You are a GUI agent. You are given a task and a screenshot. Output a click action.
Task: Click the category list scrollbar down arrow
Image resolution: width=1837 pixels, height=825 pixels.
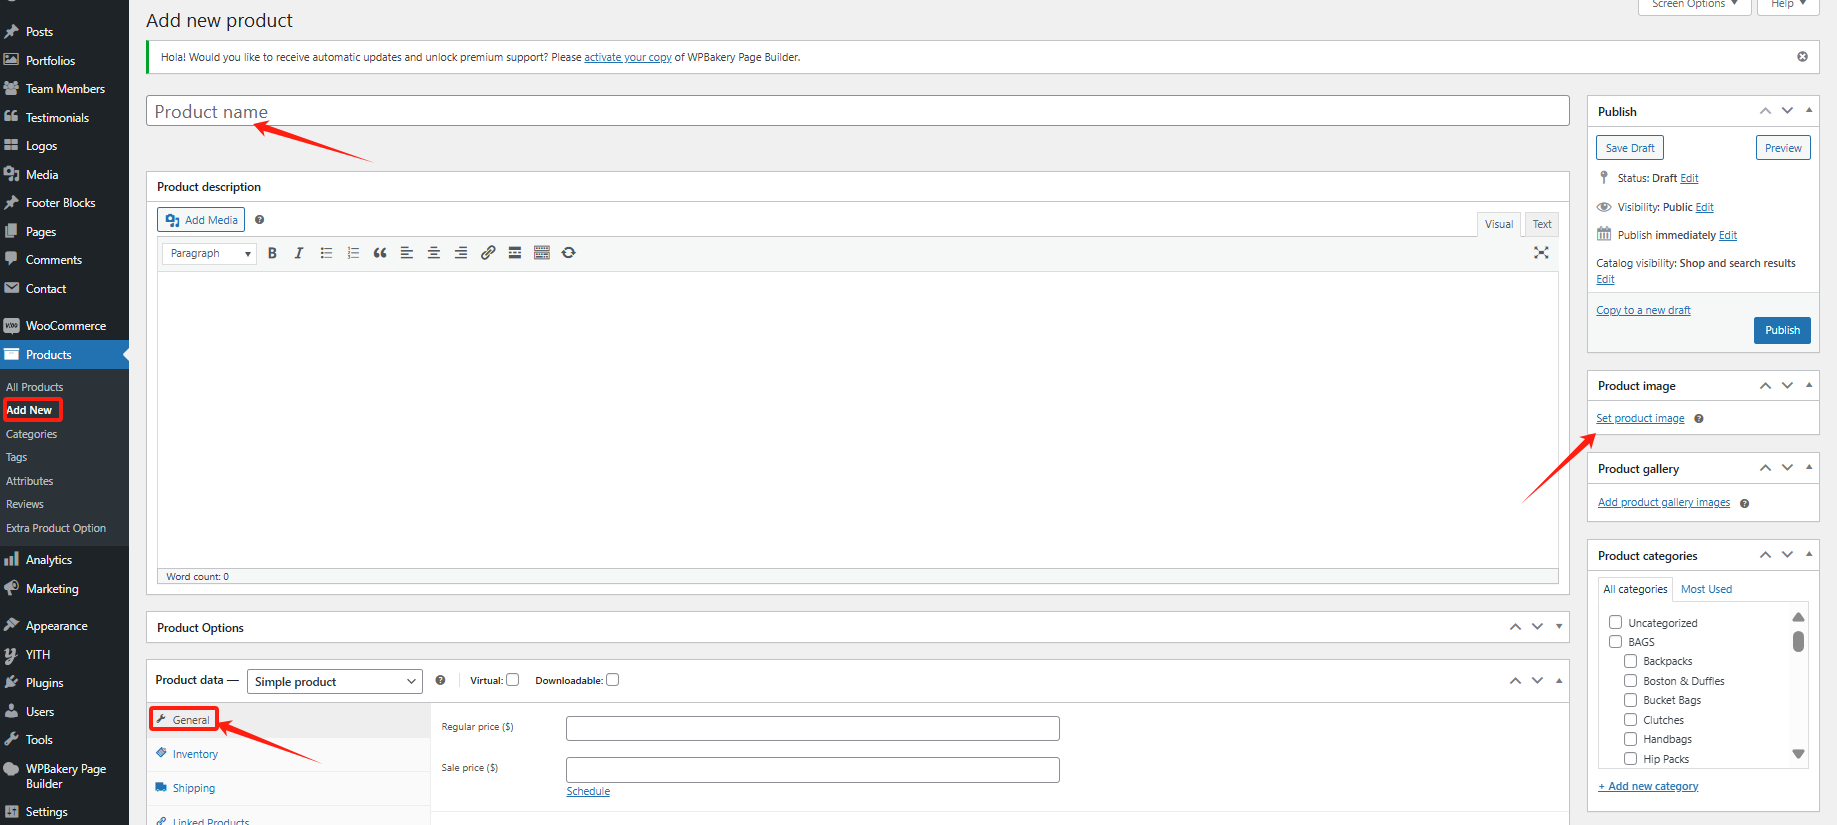[x=1798, y=754]
